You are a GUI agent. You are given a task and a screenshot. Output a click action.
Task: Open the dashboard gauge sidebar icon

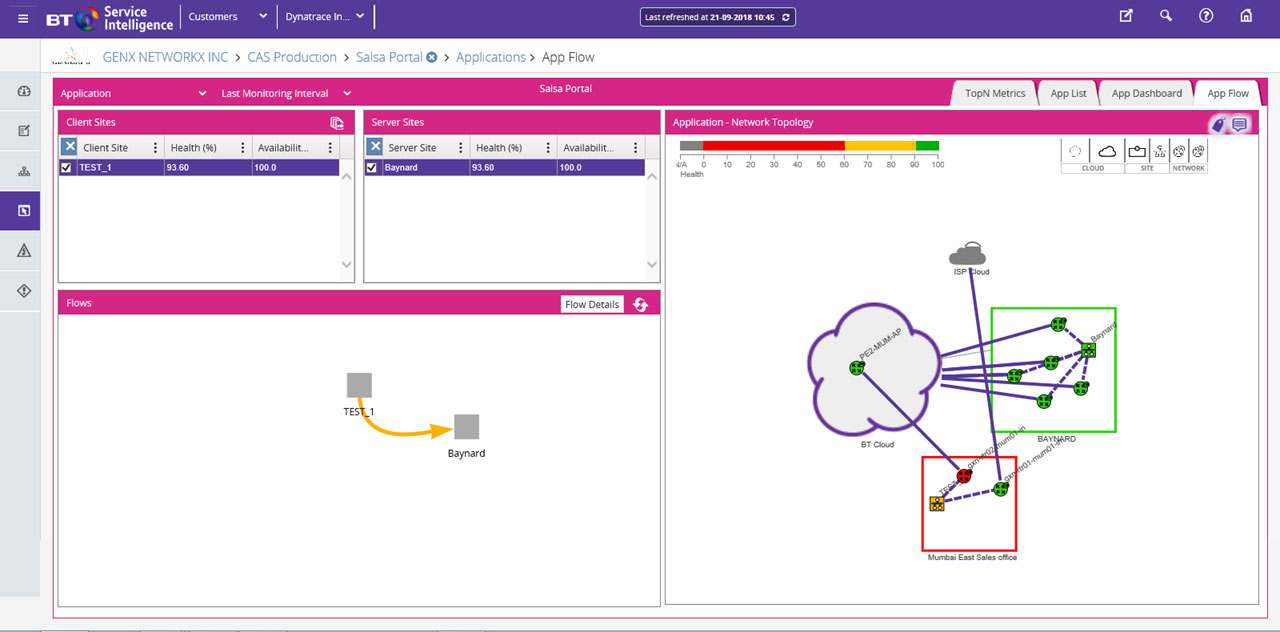pos(24,91)
